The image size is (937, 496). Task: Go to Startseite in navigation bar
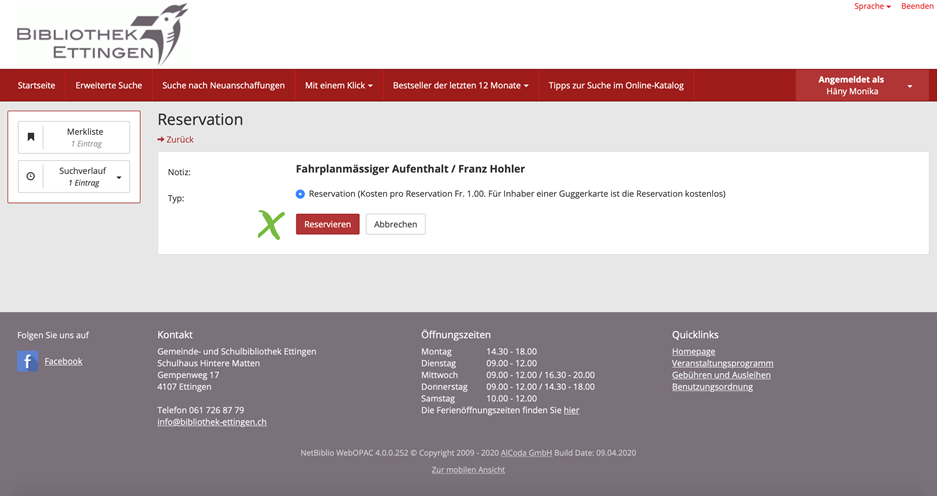click(x=36, y=86)
